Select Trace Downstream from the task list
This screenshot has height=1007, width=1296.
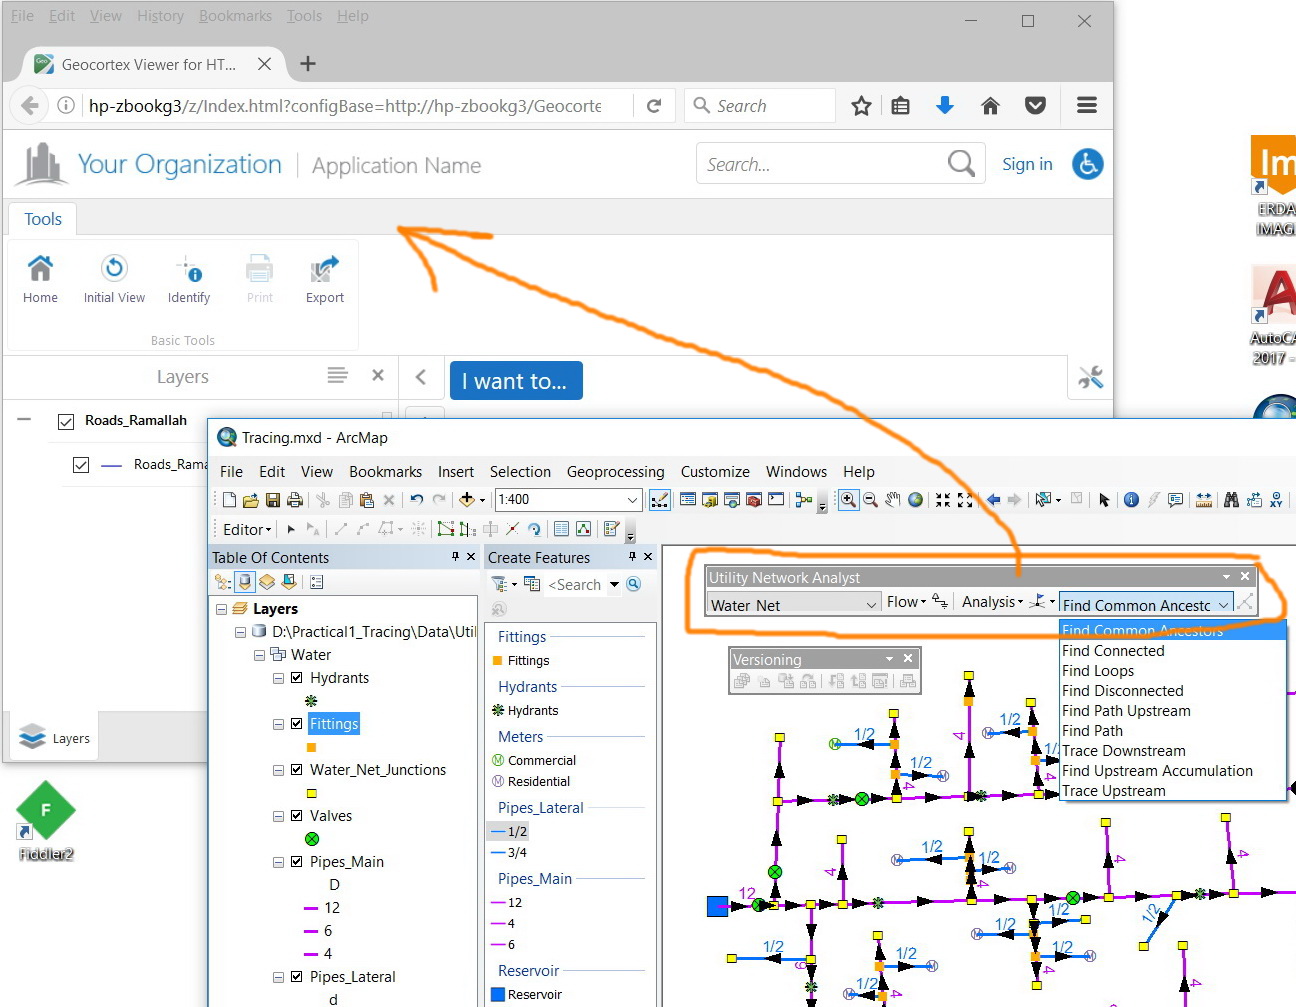click(x=1172, y=751)
